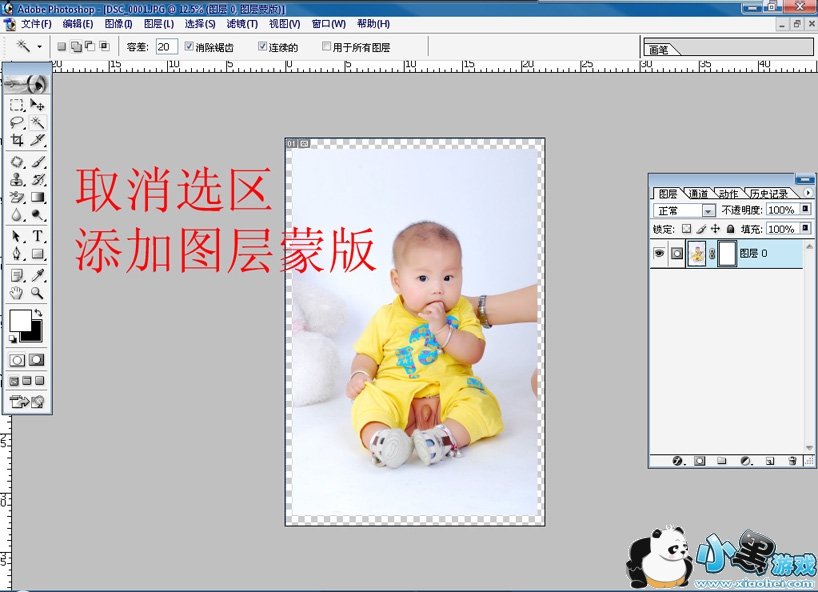
Task: Choose Add to Selection mode
Action: pos(76,46)
